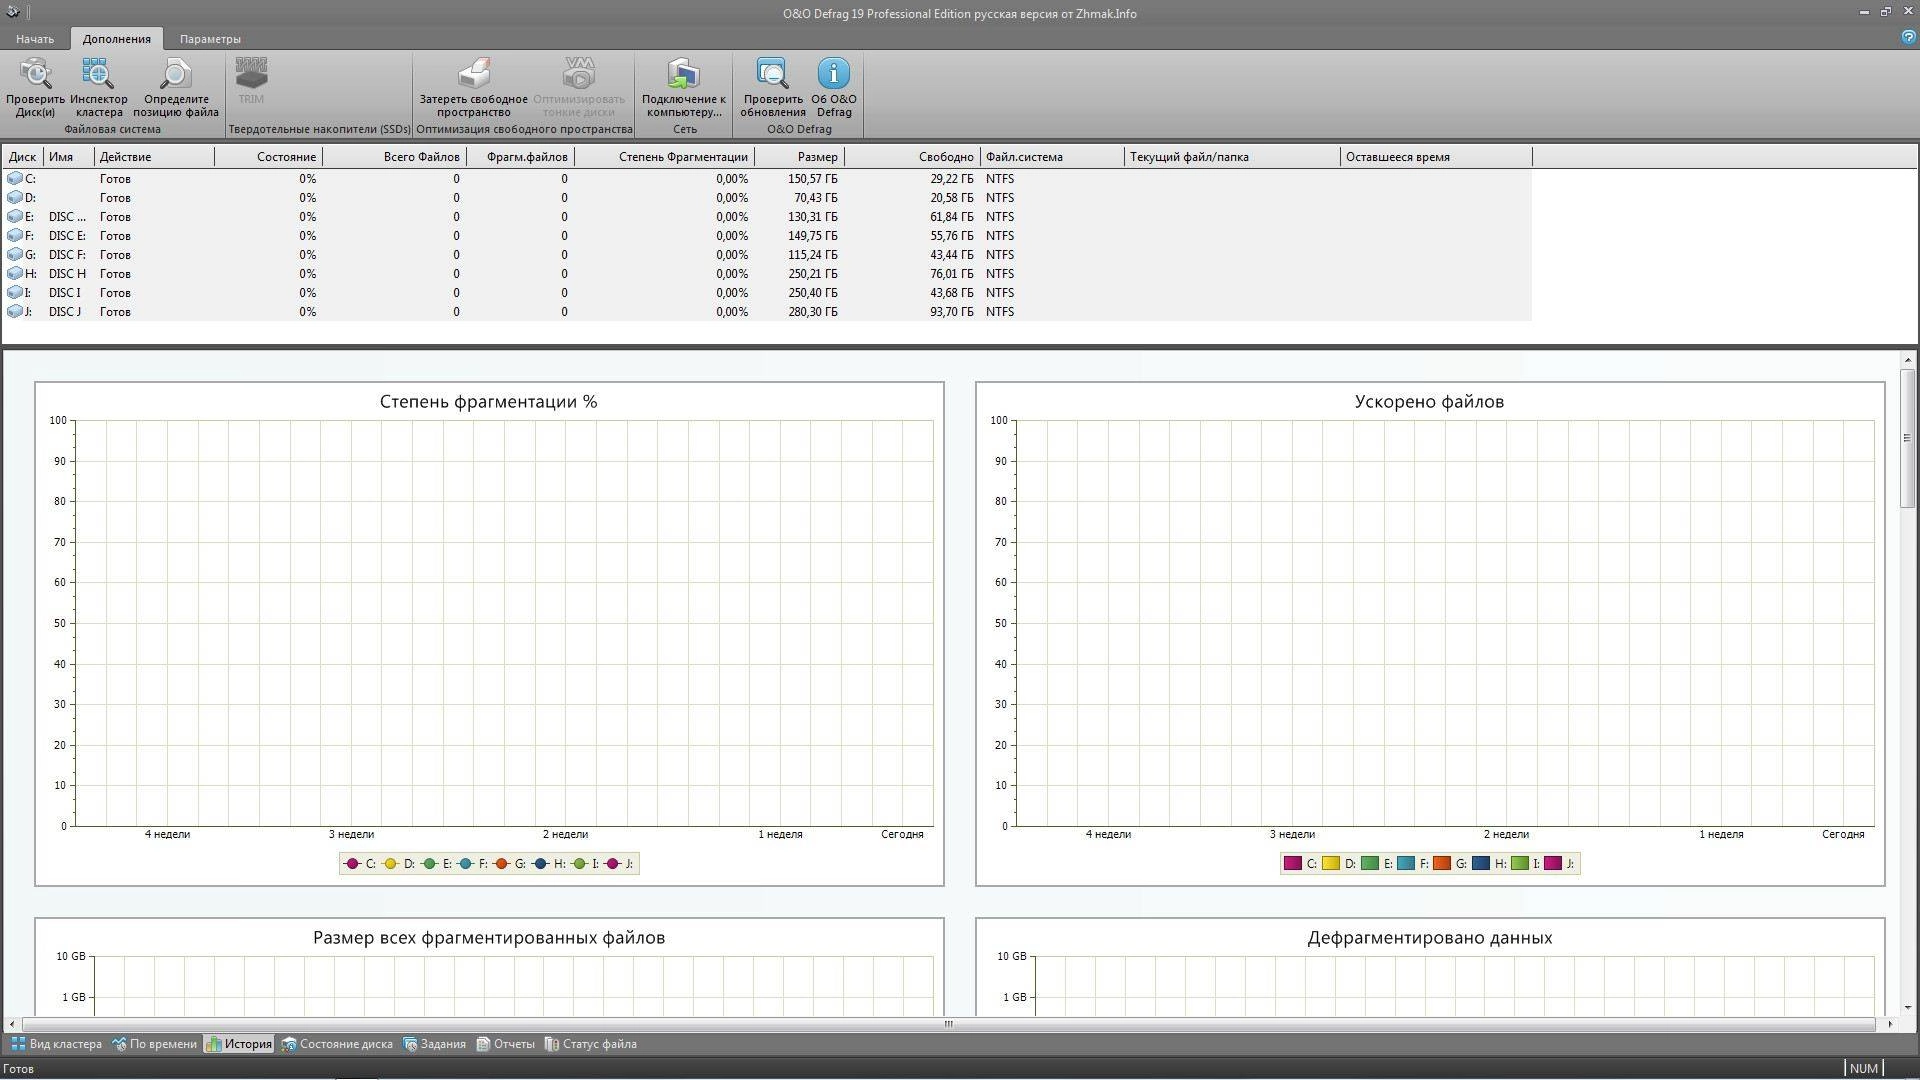
Task: Click horizontal scrollbar right arrow
Action: pyautogui.click(x=1889, y=1024)
